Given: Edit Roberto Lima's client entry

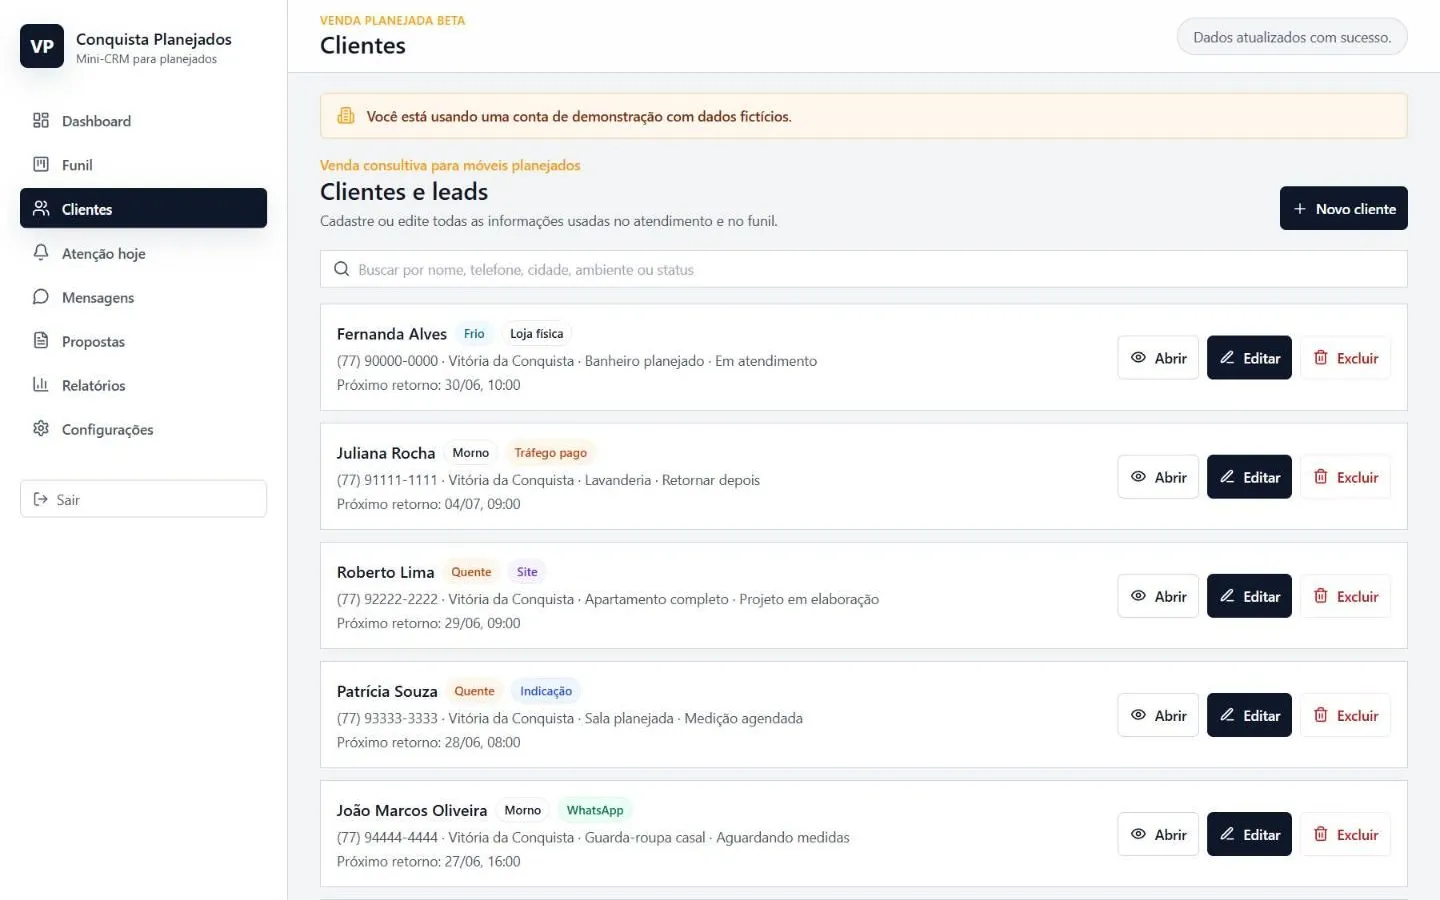Looking at the screenshot, I should 1249,596.
